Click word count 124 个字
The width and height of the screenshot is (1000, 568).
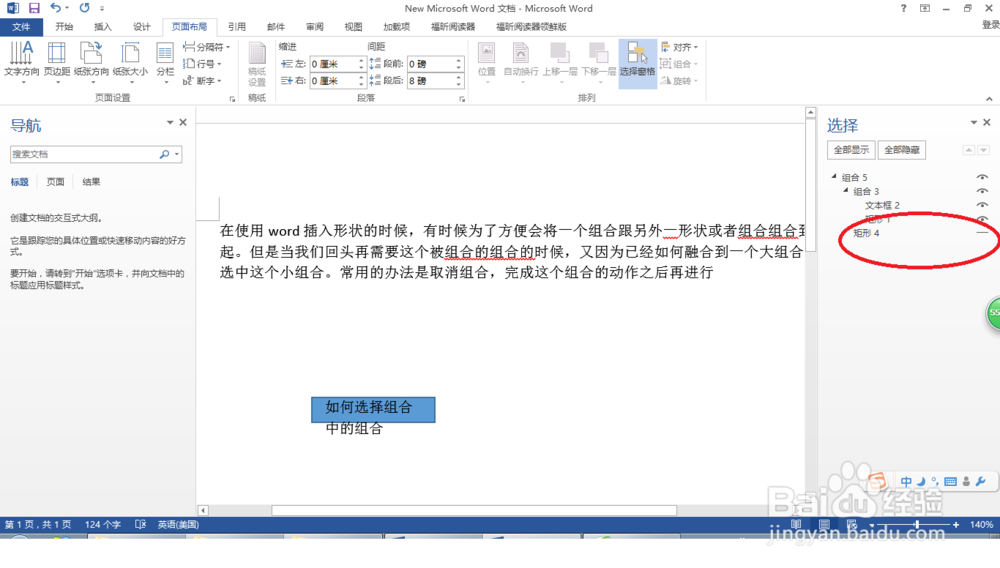(x=103, y=525)
